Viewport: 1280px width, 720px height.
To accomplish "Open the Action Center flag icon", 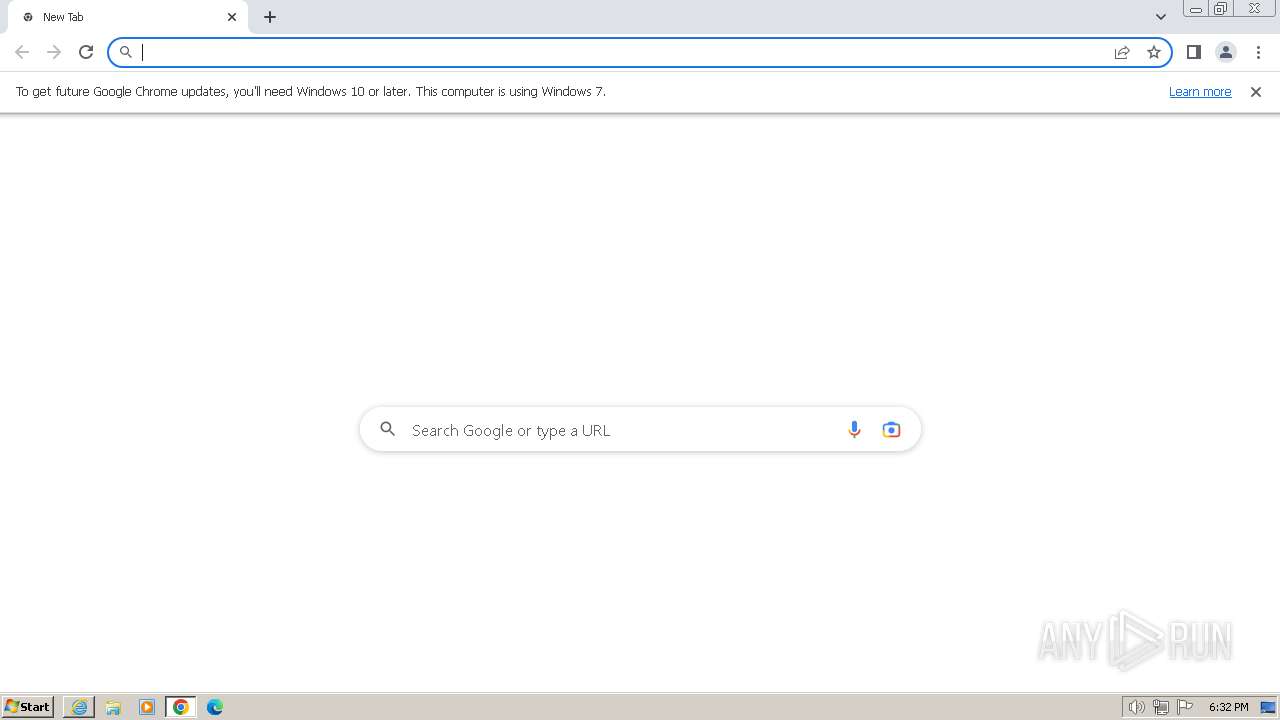I will [1185, 707].
